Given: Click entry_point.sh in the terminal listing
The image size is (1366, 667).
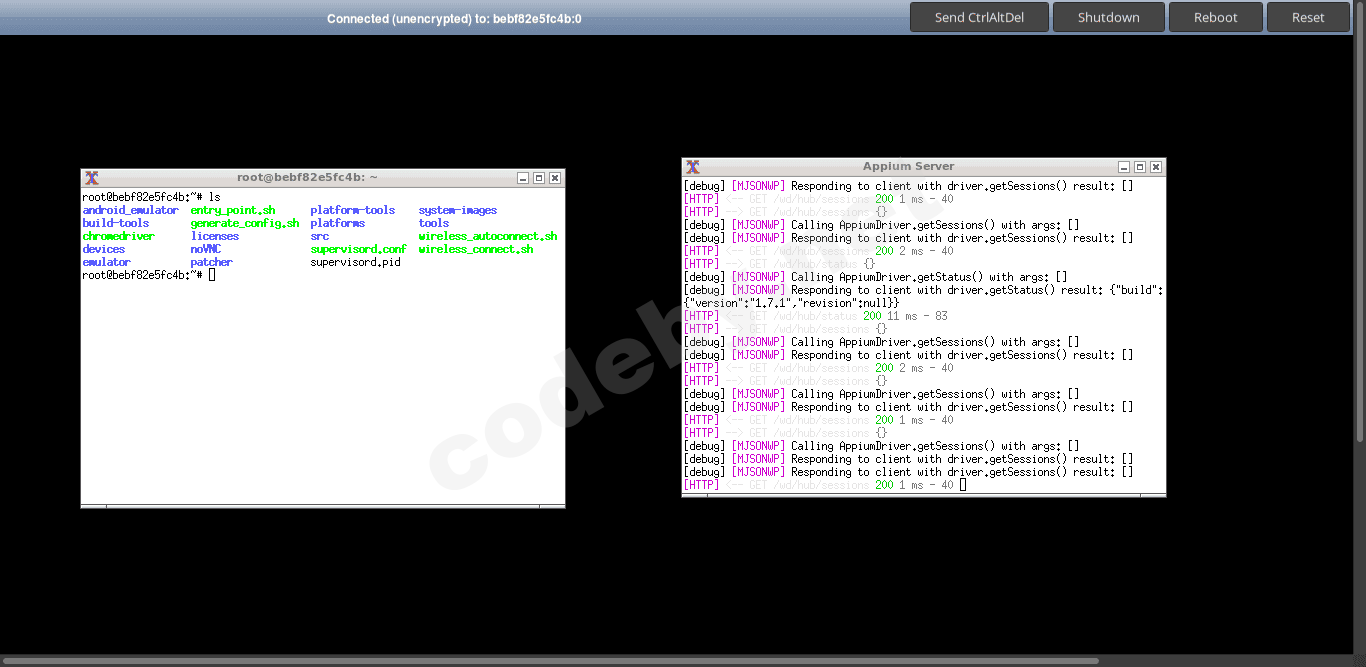Looking at the screenshot, I should (233, 210).
